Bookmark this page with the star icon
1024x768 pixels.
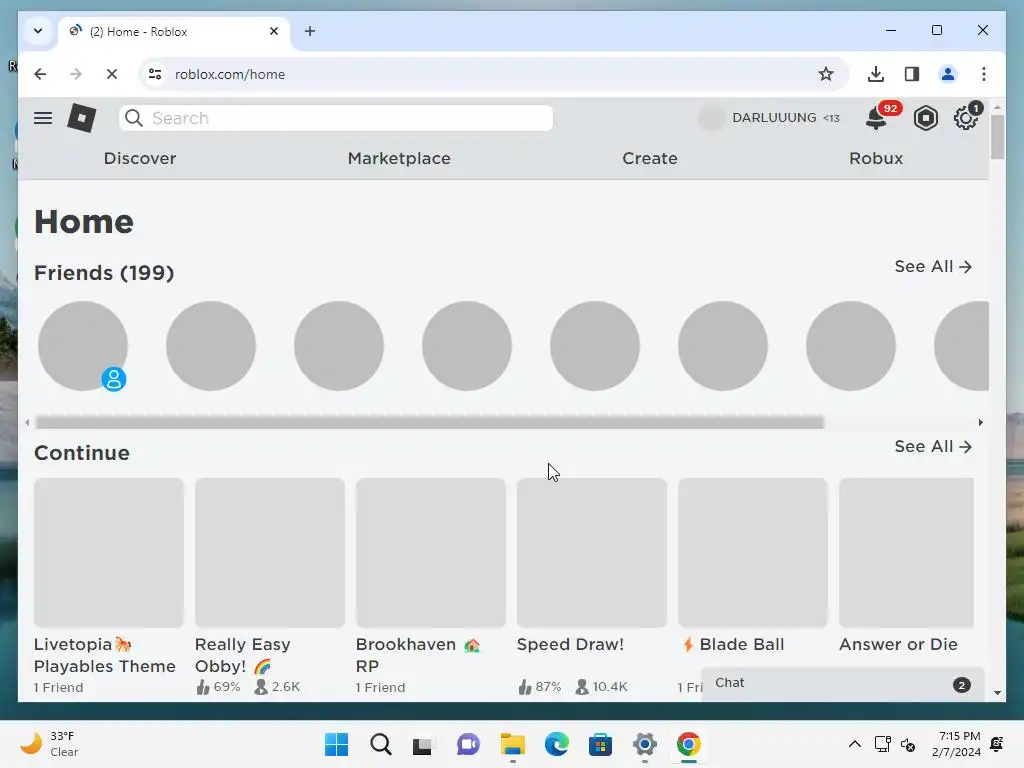coord(825,74)
